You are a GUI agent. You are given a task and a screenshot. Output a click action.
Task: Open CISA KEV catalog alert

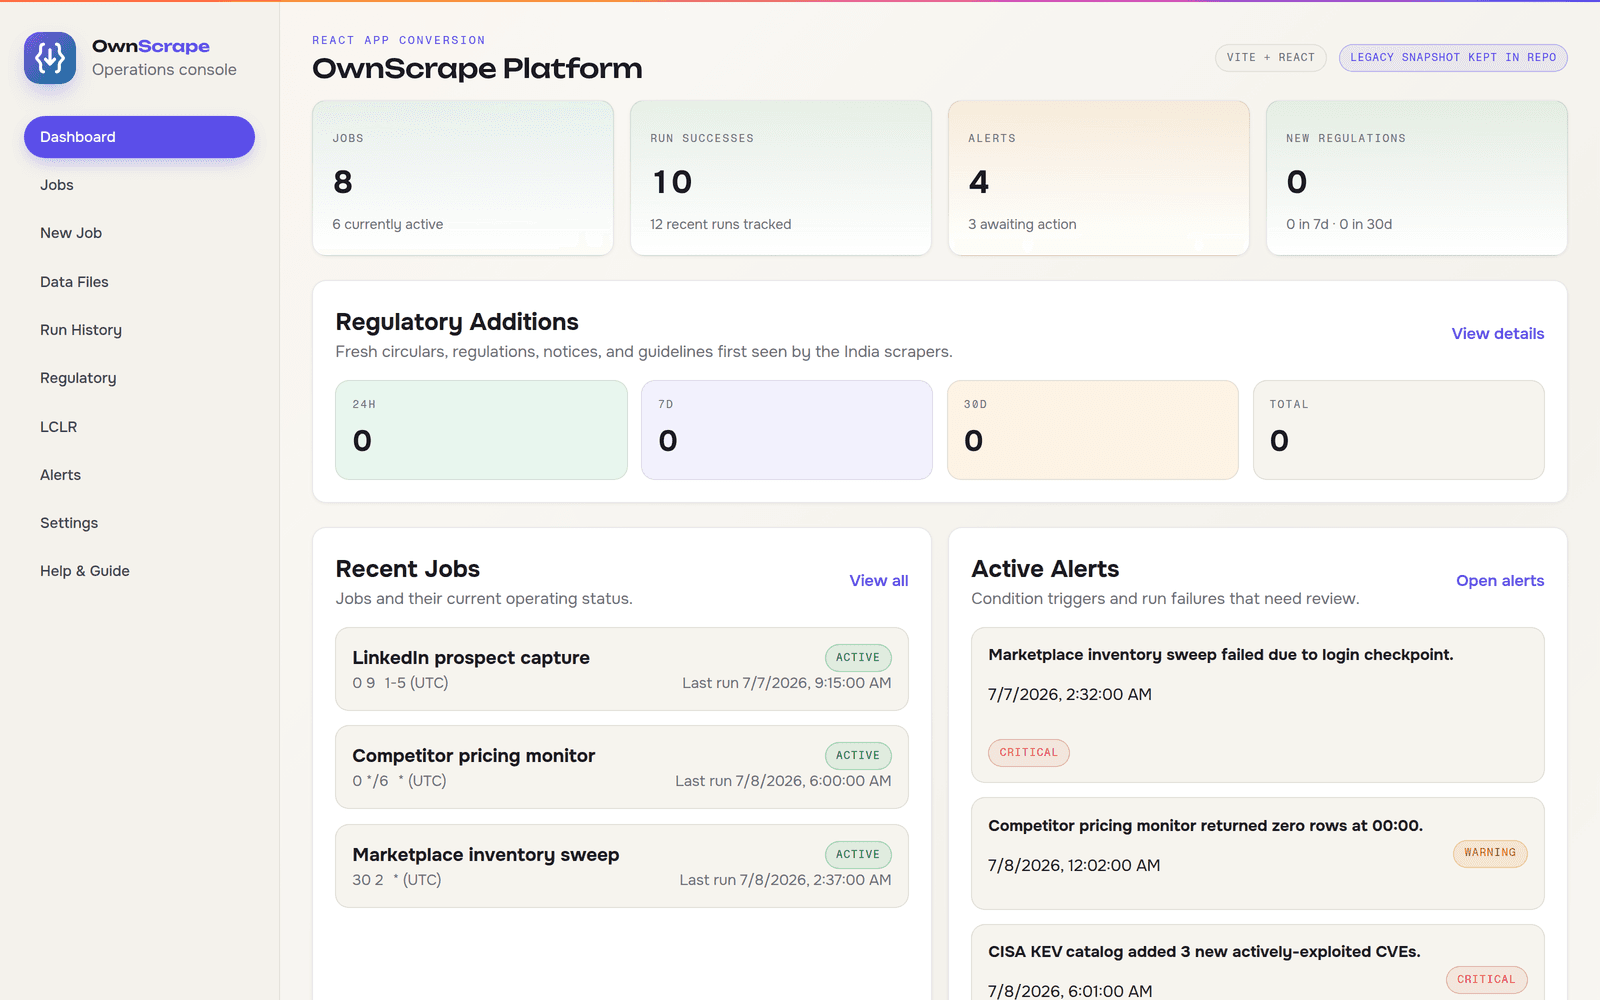(x=1258, y=962)
